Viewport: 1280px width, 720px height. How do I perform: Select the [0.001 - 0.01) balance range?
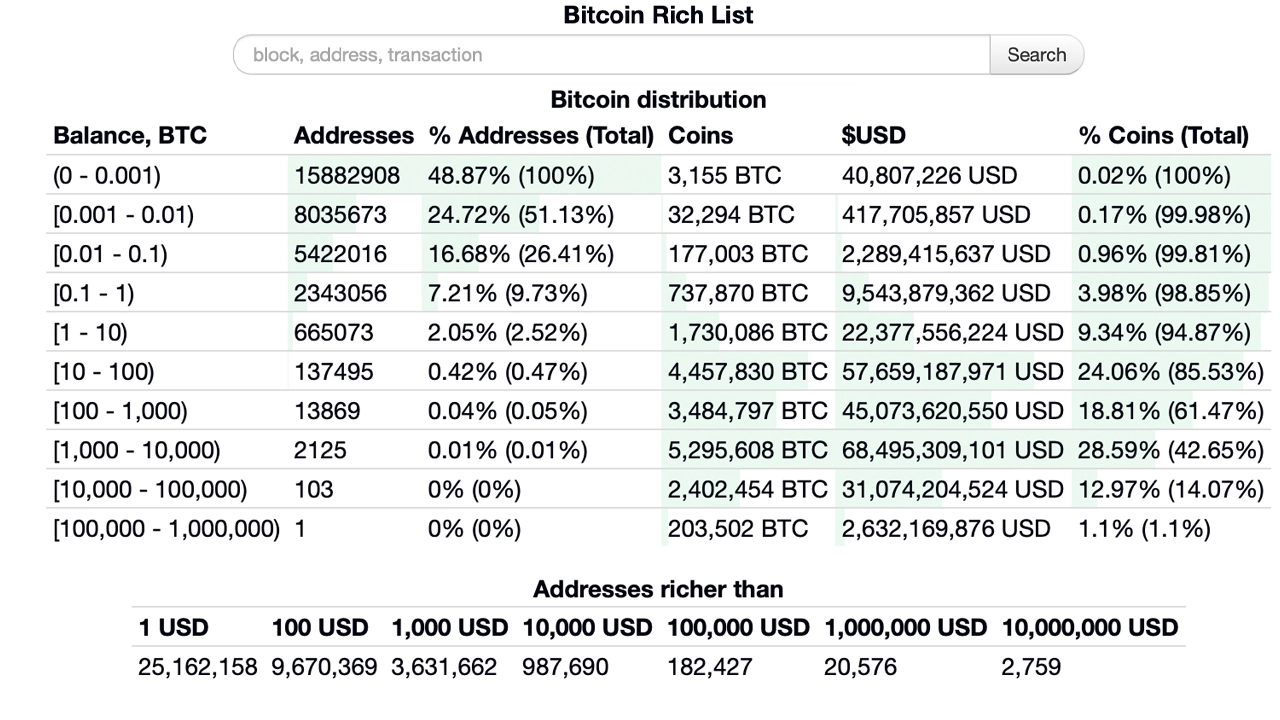pos(122,214)
